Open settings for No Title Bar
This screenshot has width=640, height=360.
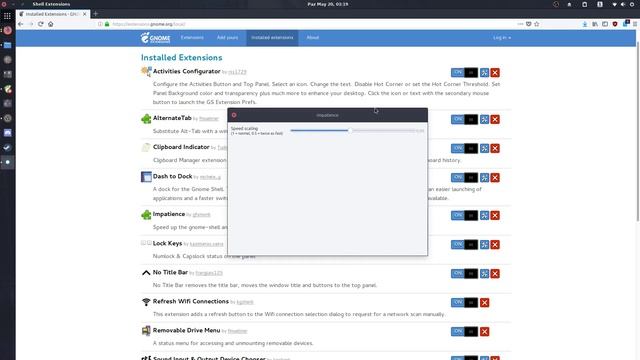point(484,273)
